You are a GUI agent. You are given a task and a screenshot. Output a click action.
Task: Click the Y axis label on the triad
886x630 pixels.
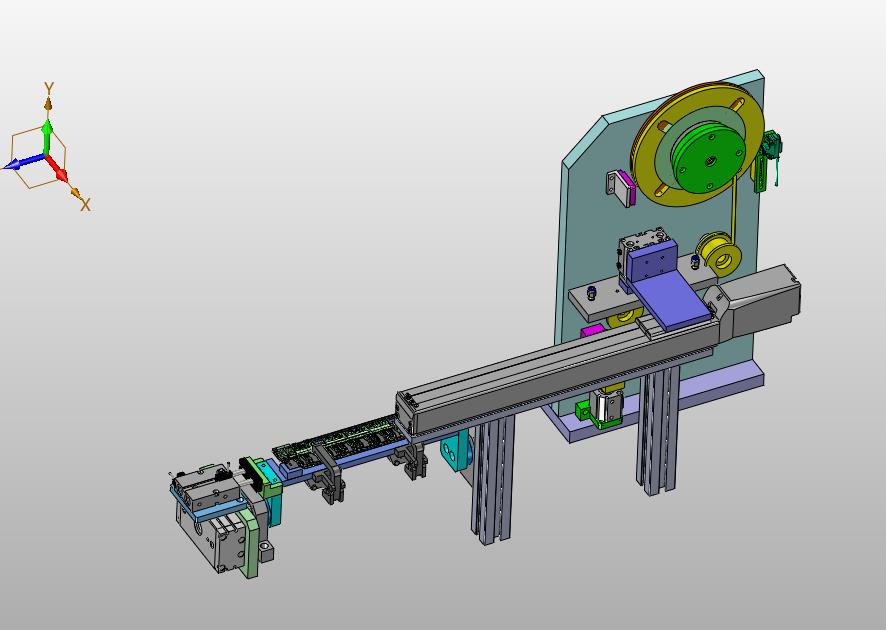coord(49,89)
